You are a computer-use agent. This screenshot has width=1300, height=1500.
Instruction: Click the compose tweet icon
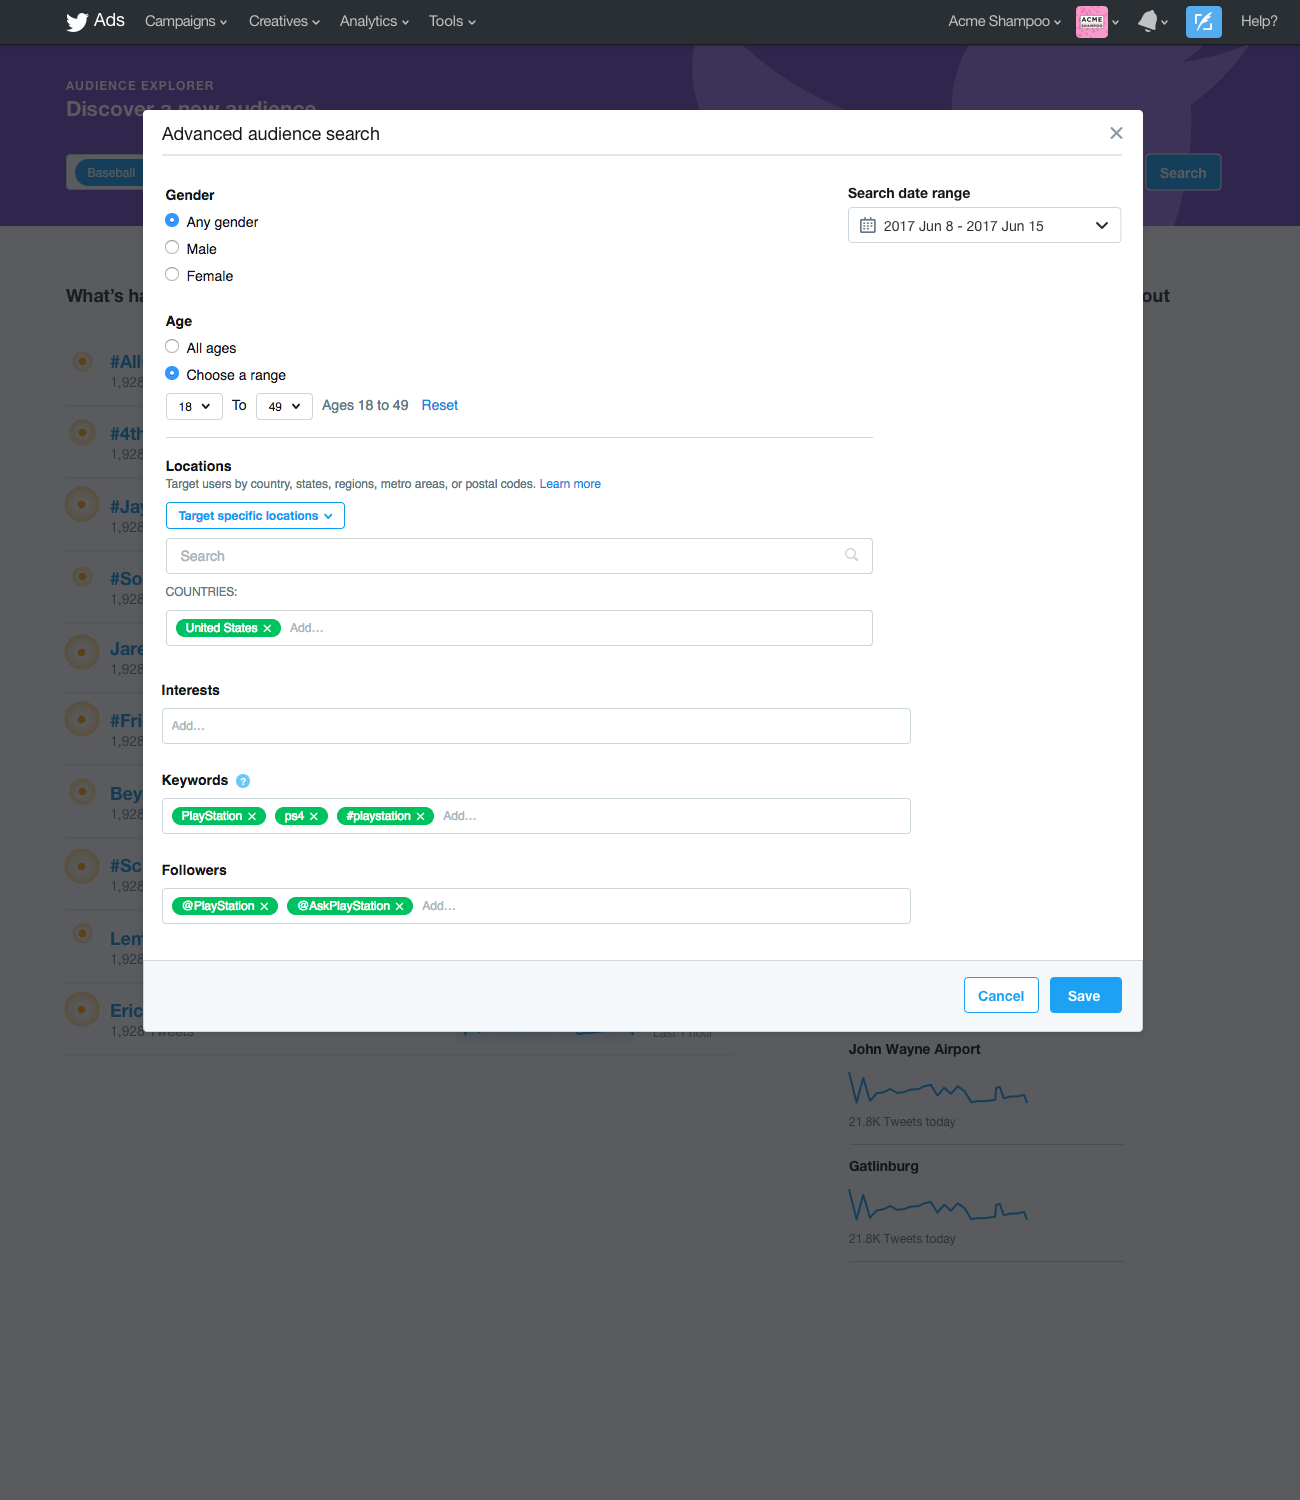coord(1204,21)
